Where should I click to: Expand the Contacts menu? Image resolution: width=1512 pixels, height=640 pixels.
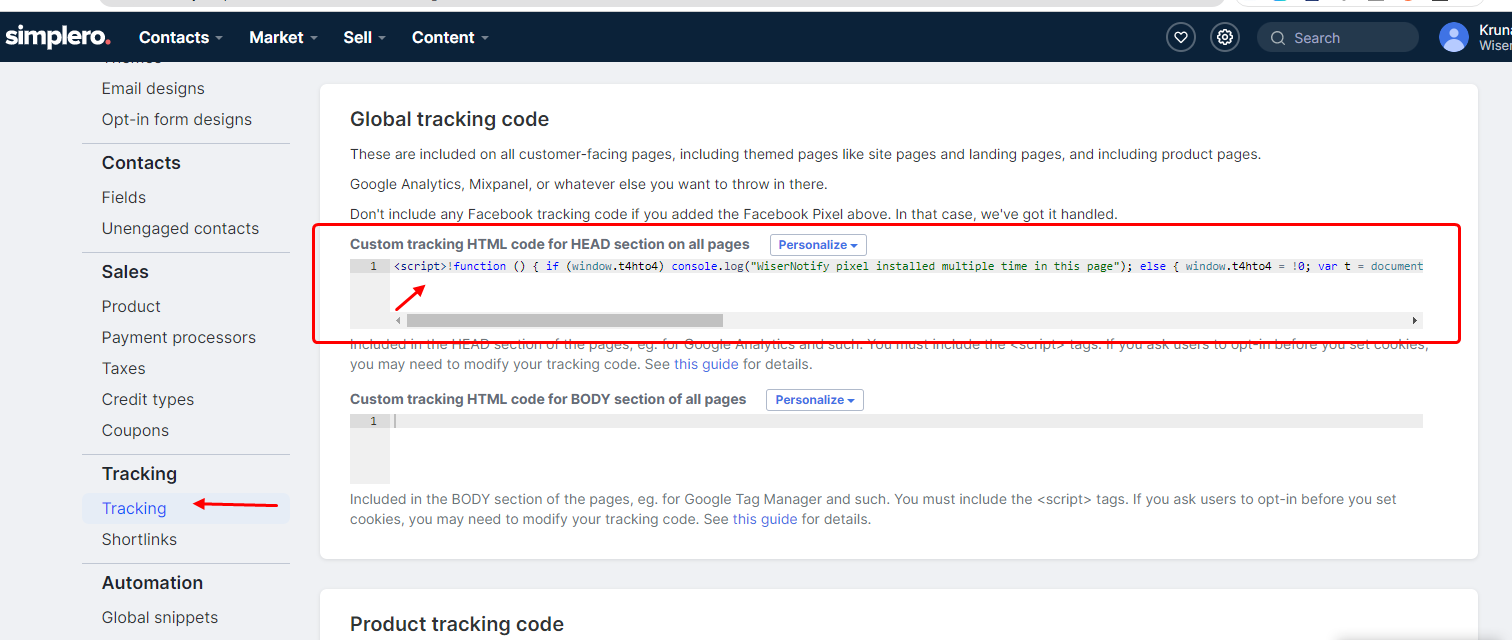(x=180, y=37)
